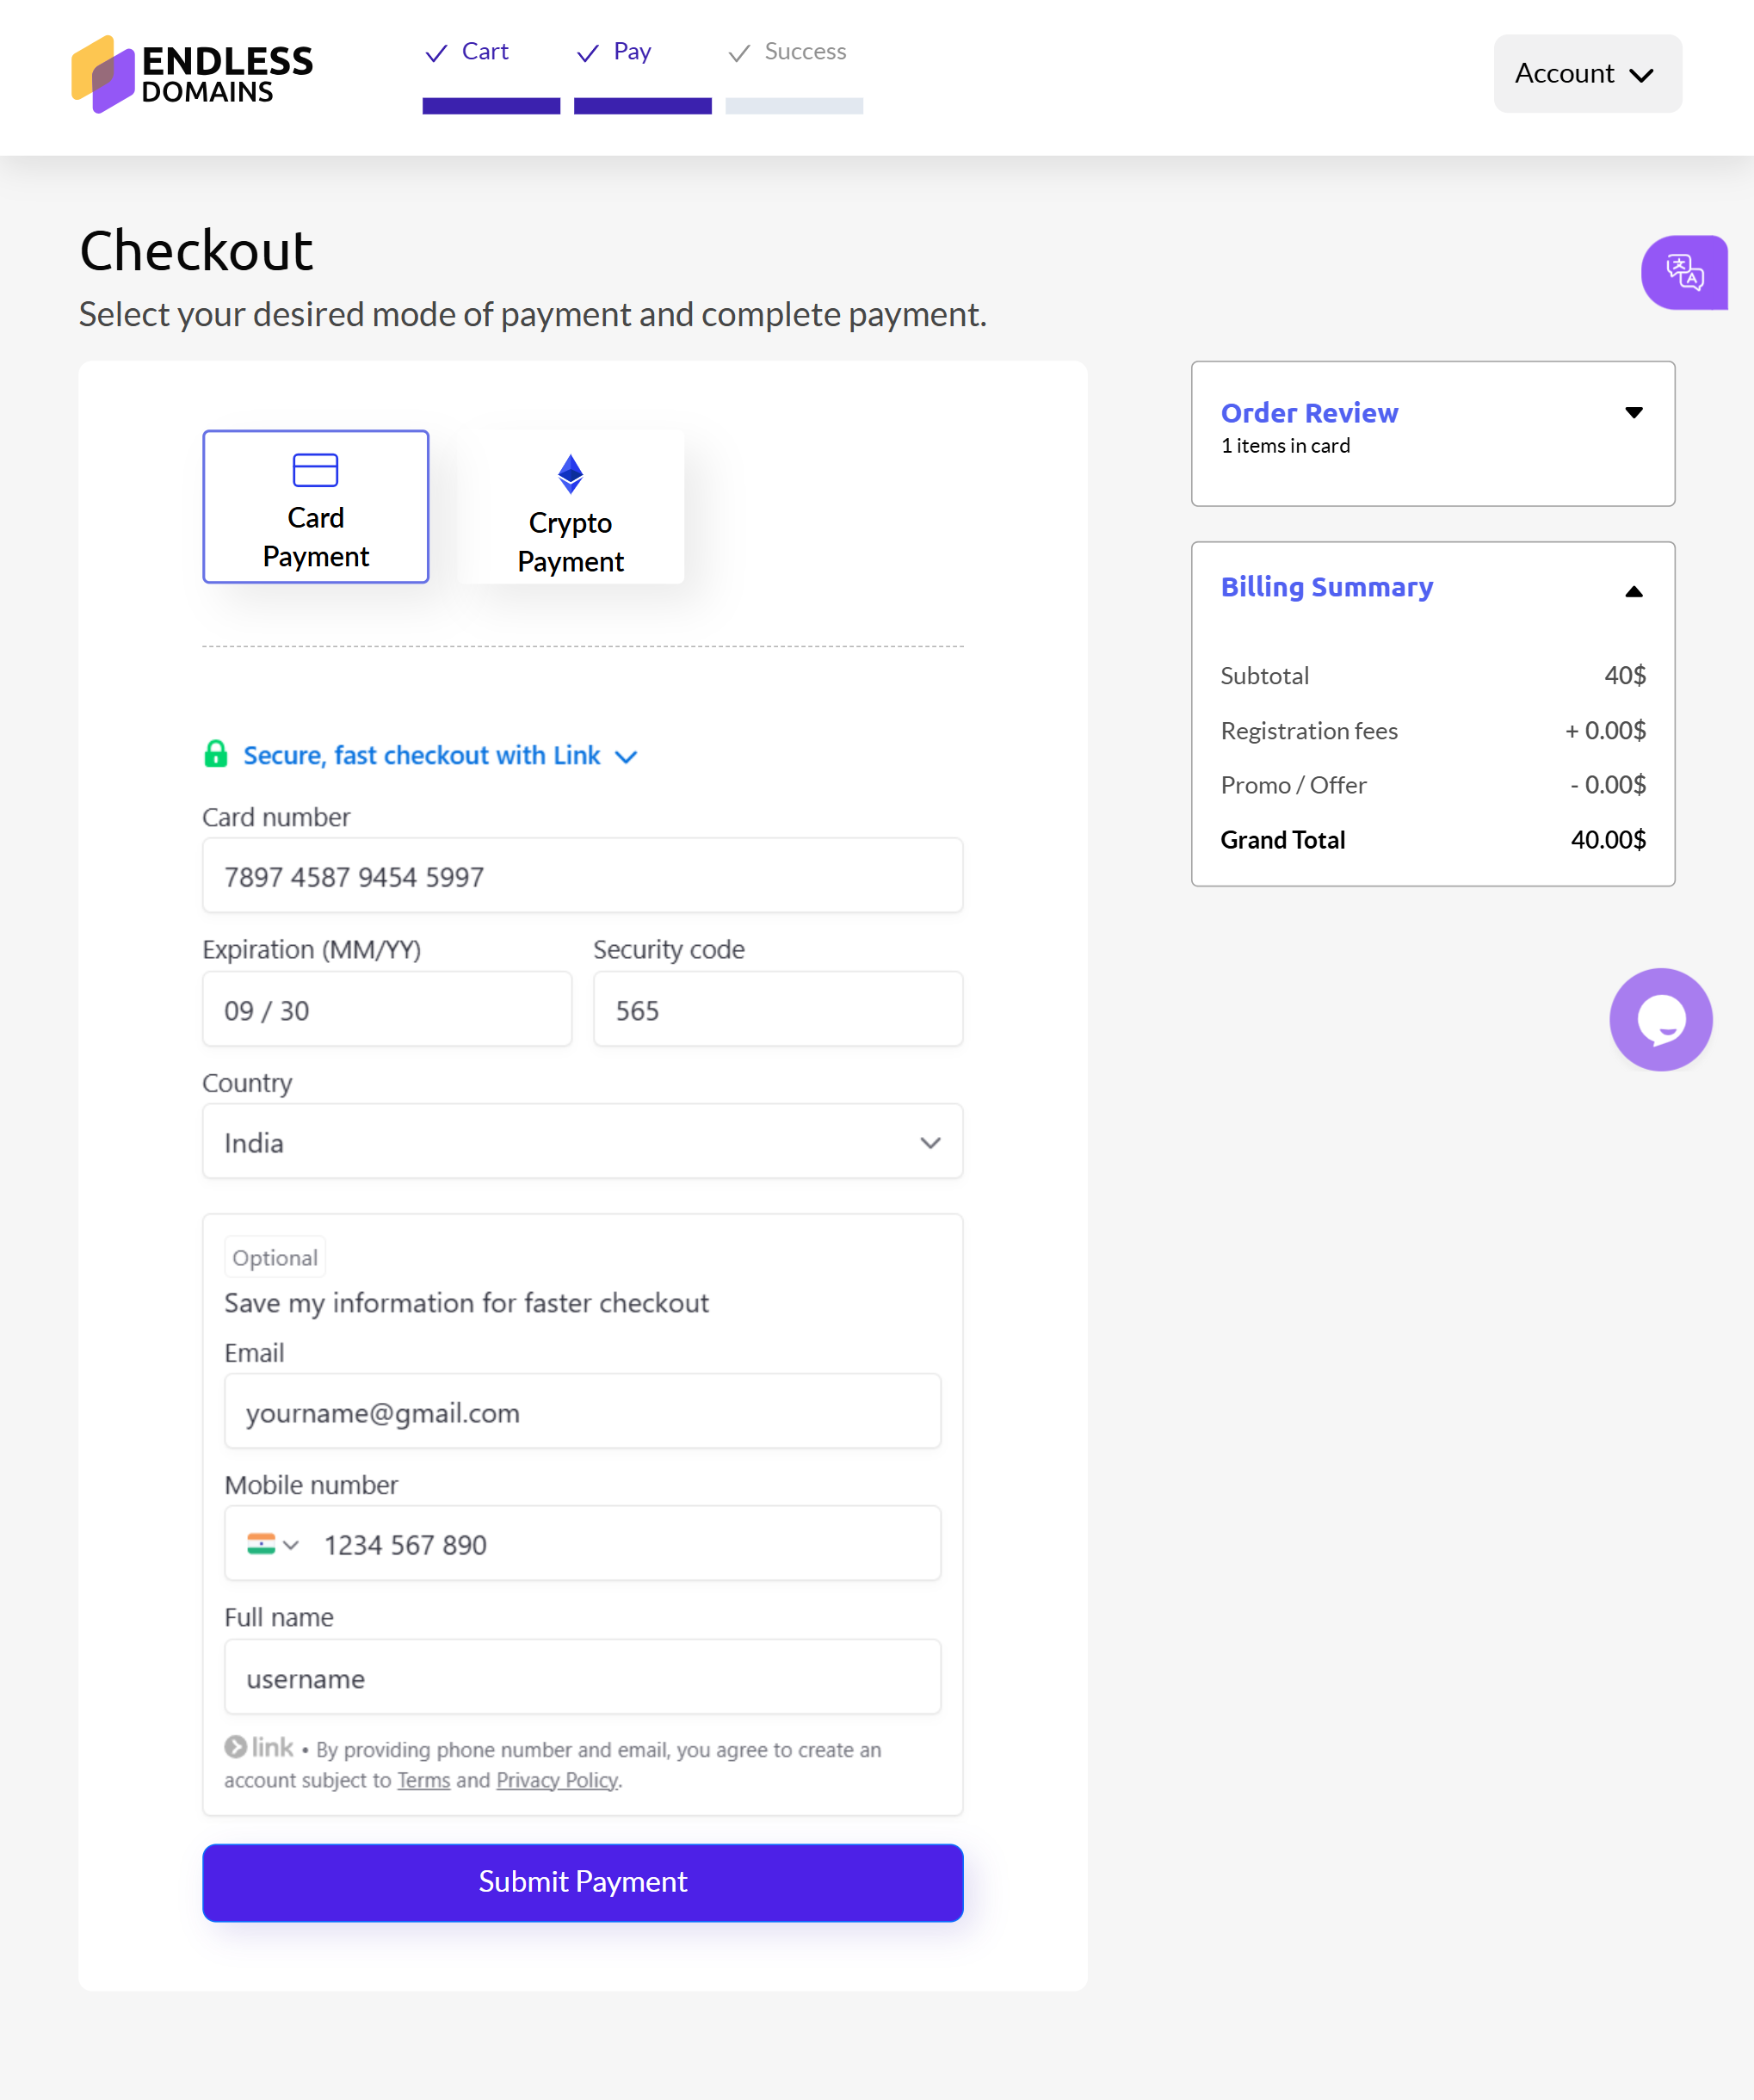Click the Ethereum crypto icon
This screenshot has width=1754, height=2100.
570,474
